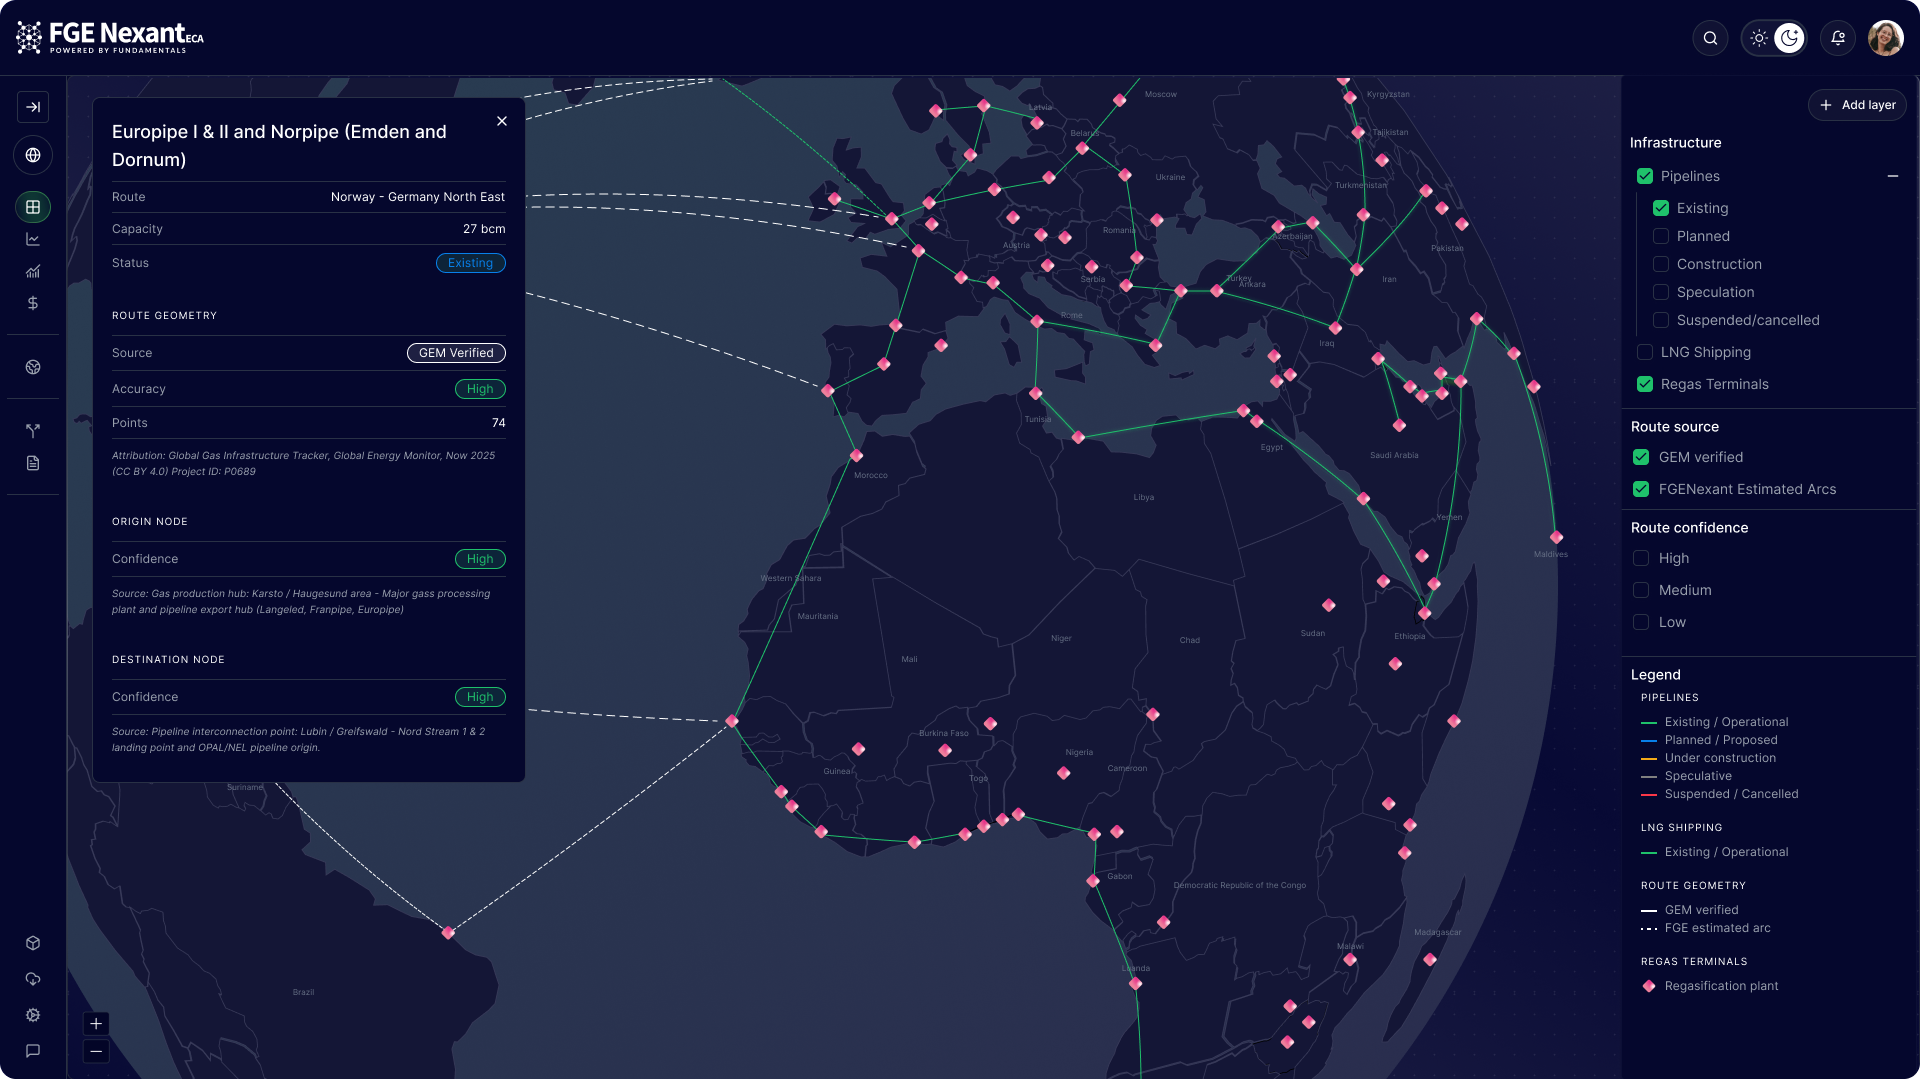1920x1079 pixels.
Task: Select the regas marker on Brazil's coast
Action: click(x=448, y=933)
